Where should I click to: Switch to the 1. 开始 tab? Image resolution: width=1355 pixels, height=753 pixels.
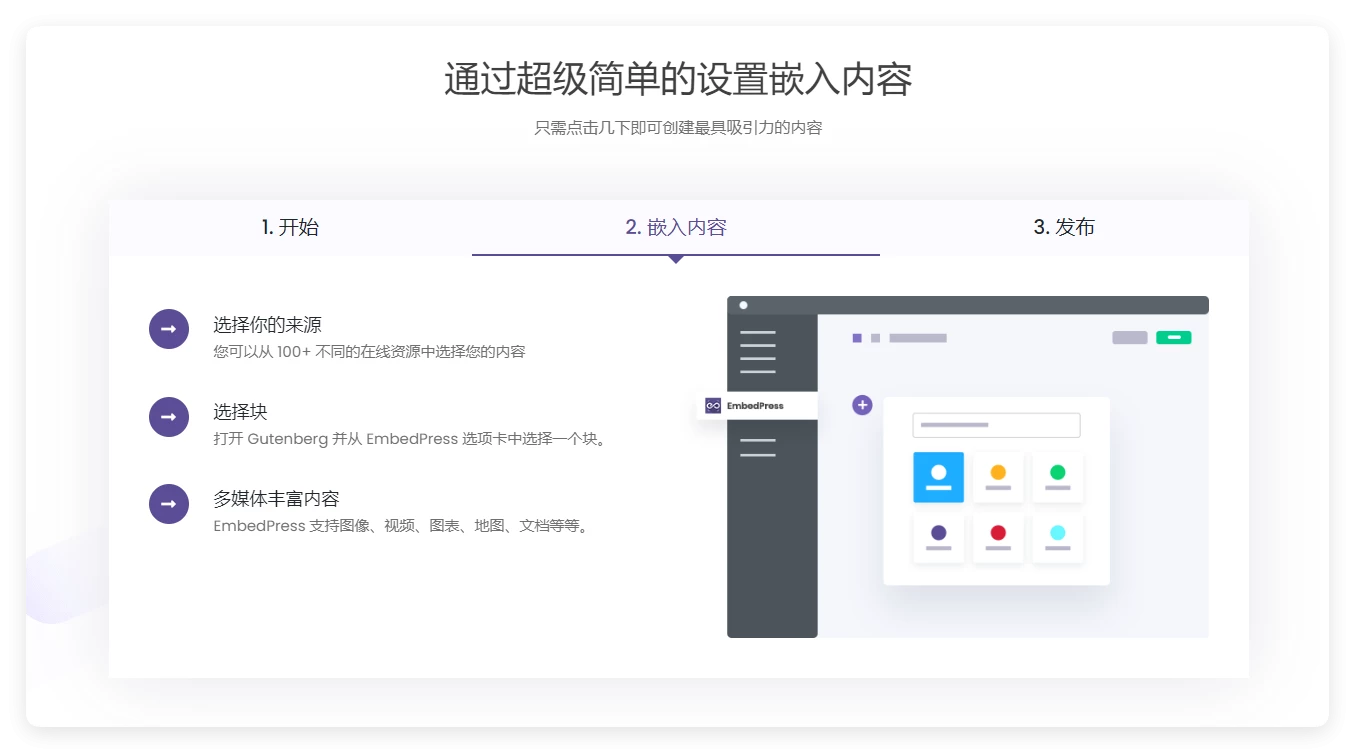[x=289, y=227]
